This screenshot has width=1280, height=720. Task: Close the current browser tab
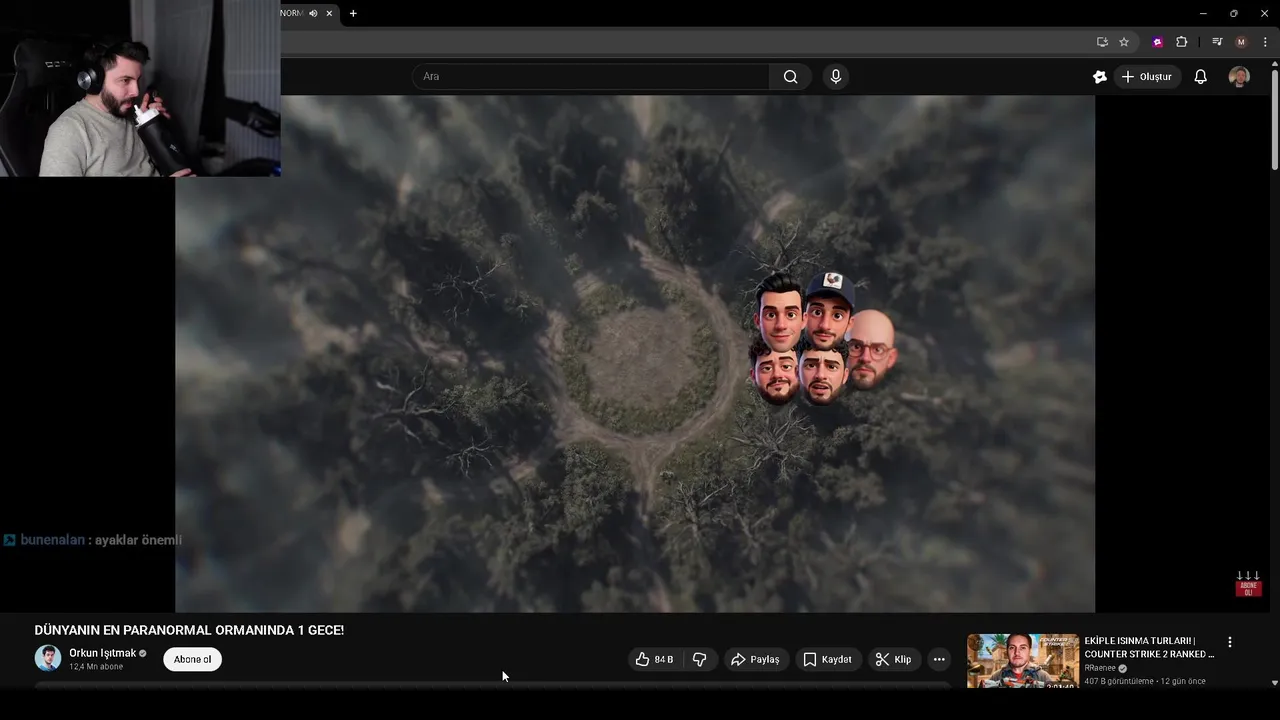[329, 13]
